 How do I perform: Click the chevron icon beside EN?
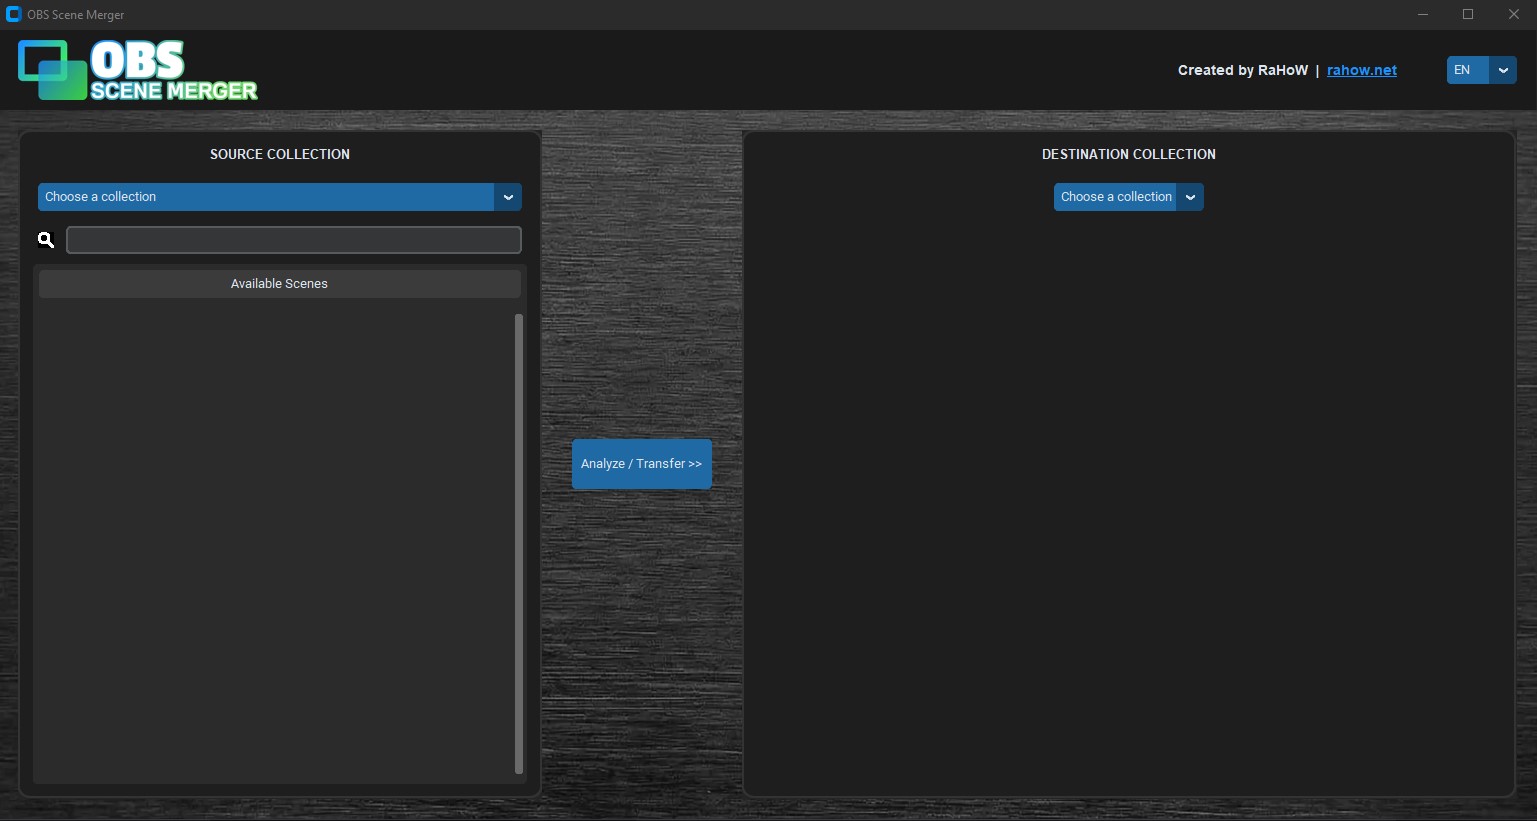[1503, 70]
